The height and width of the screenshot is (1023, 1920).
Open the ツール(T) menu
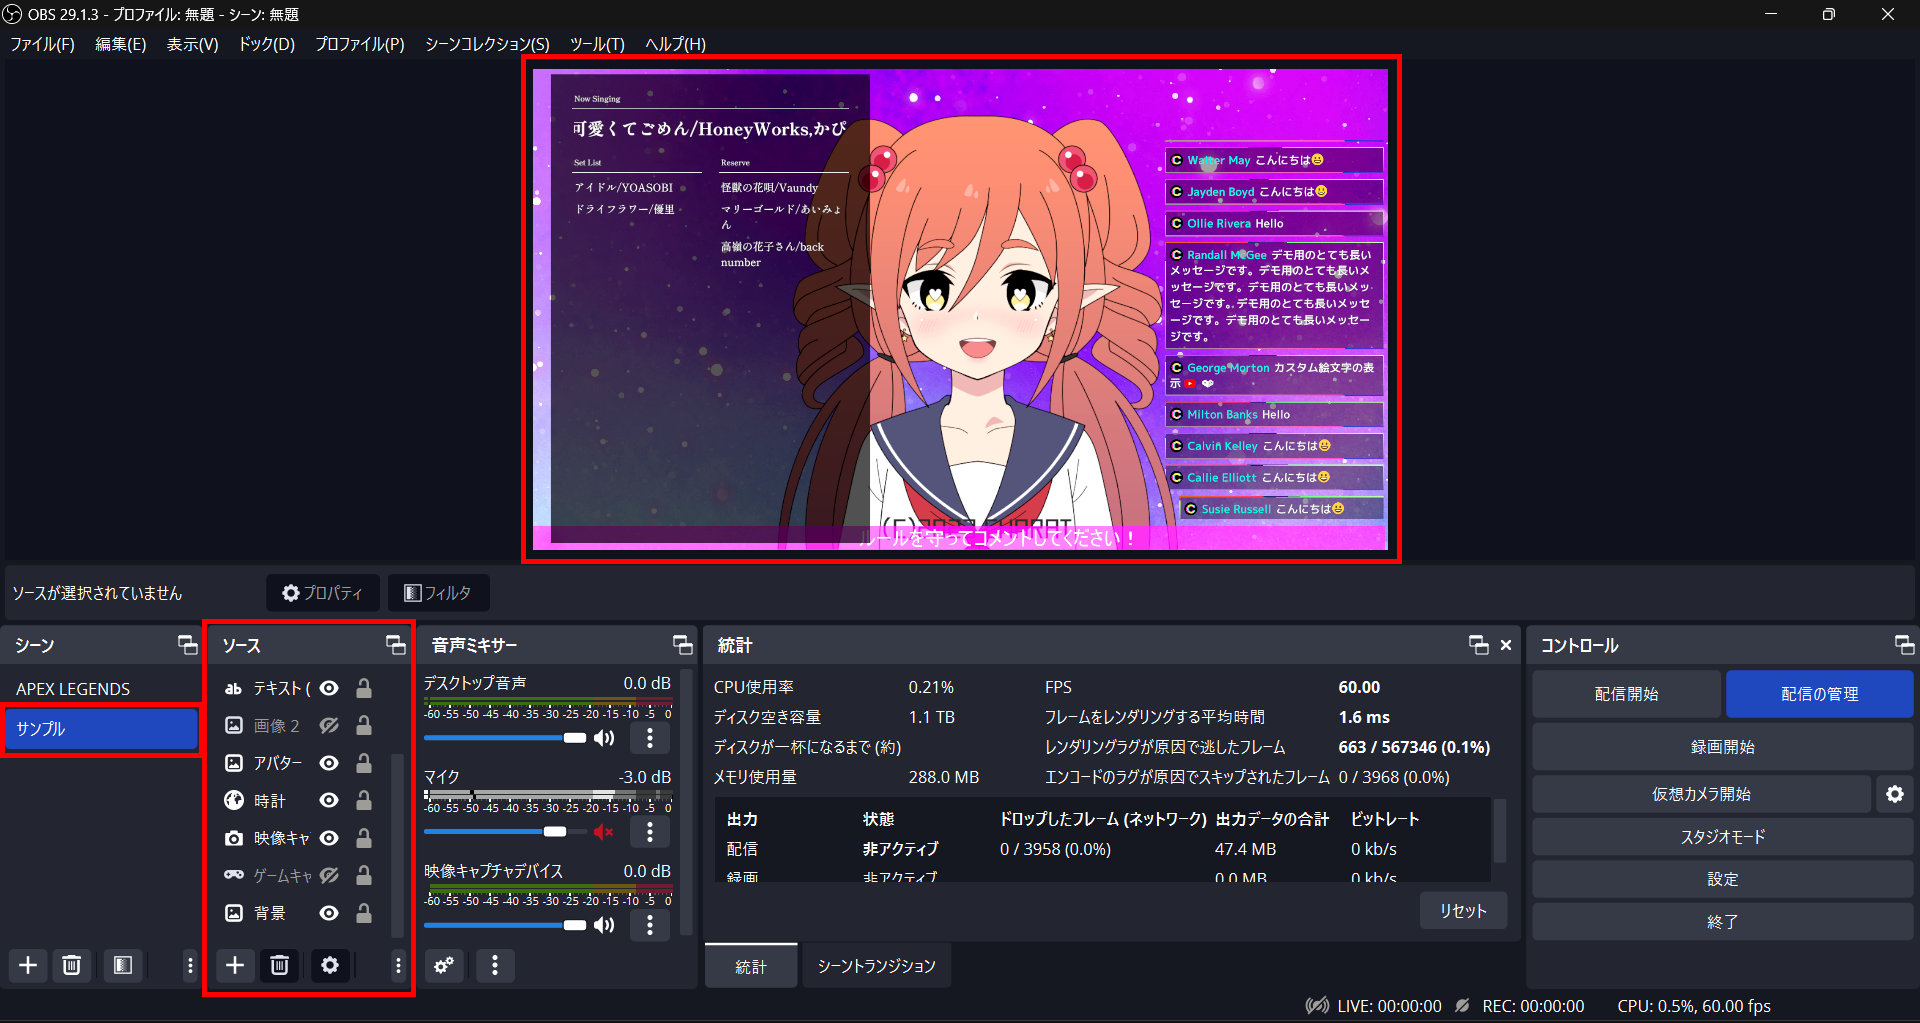tap(597, 44)
